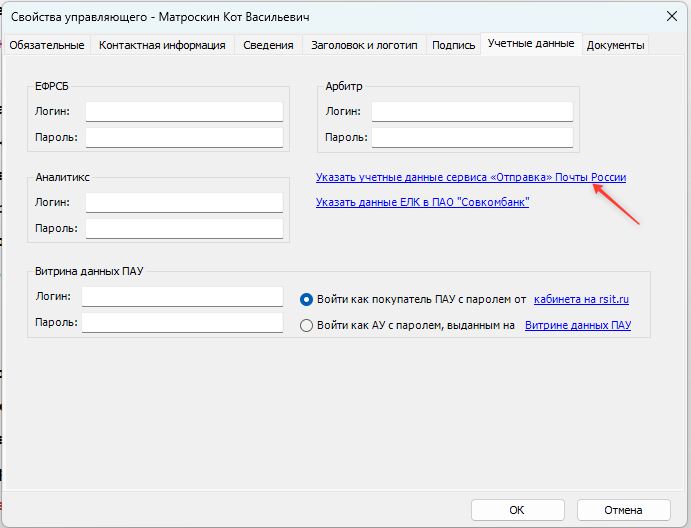Open the ЕЛК в ПАО Совкомбанк link
This screenshot has height=528, width=691.
click(x=422, y=202)
